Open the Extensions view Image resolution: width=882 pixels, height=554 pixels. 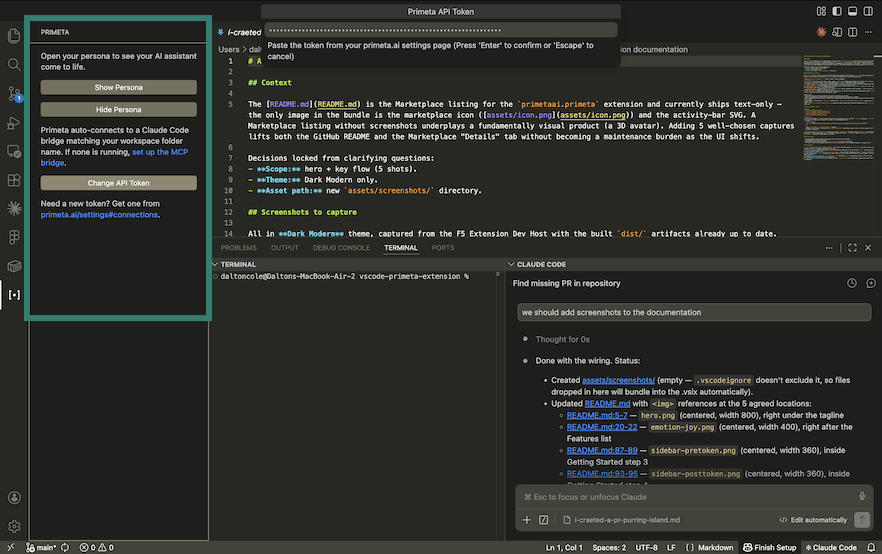coord(14,180)
